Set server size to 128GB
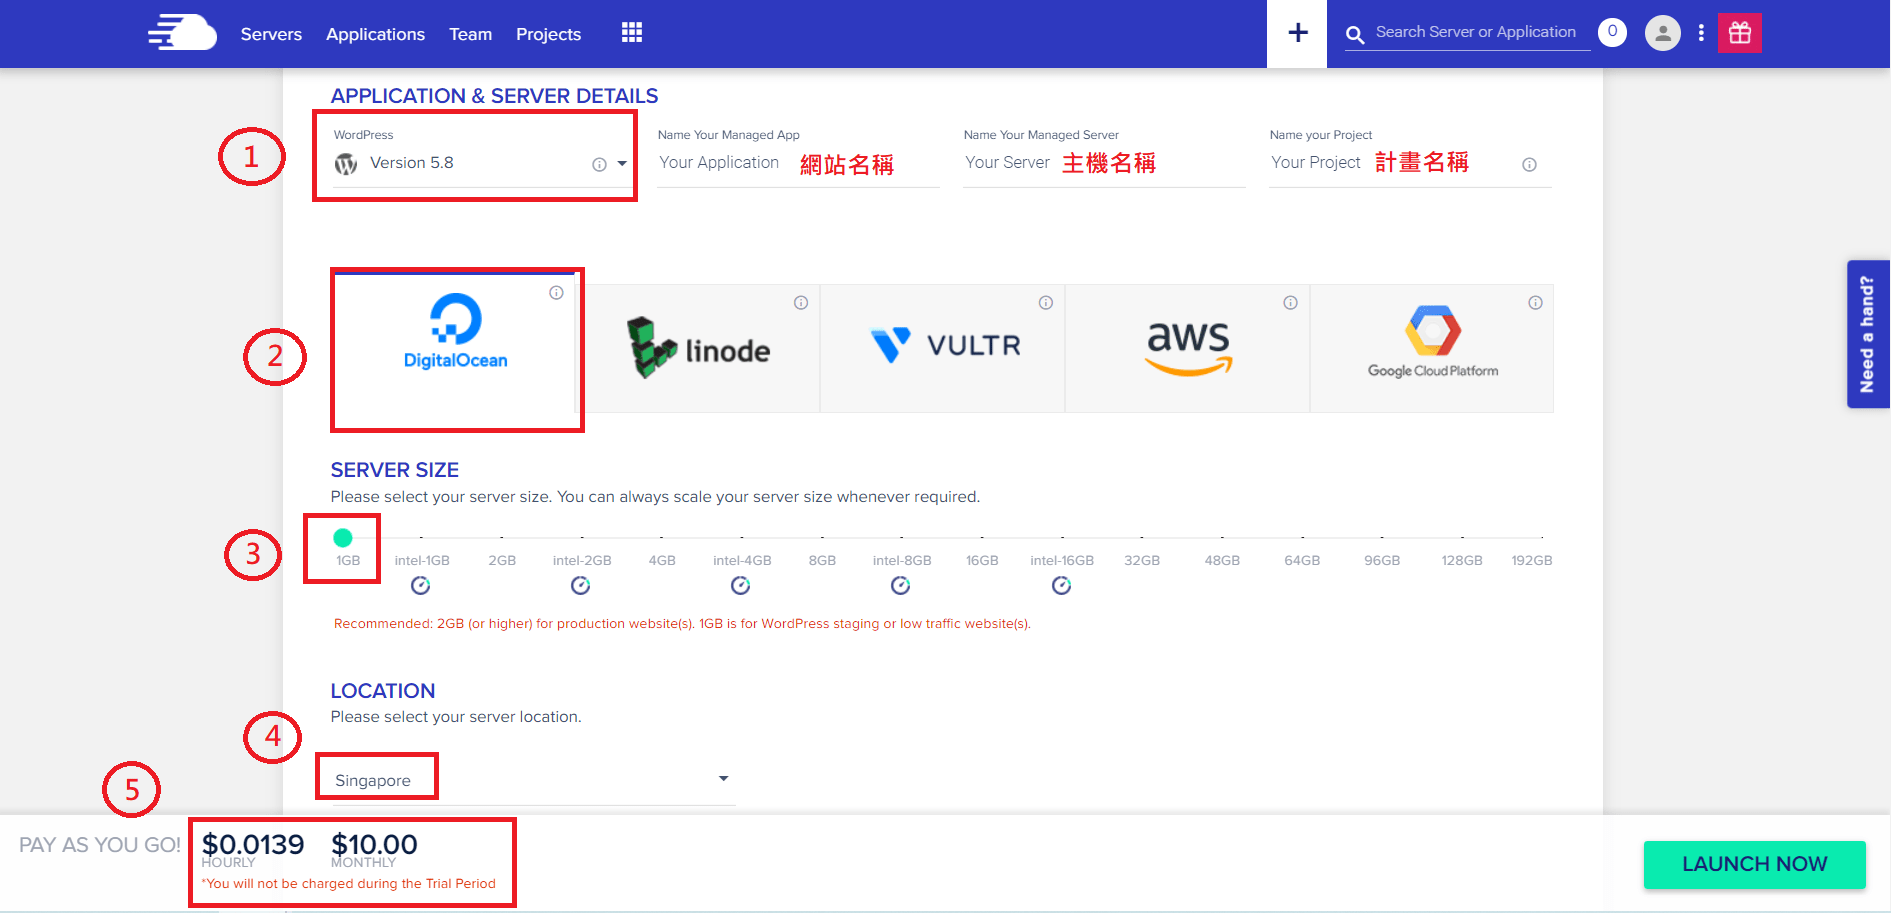The width and height of the screenshot is (1891, 913). (x=1462, y=560)
